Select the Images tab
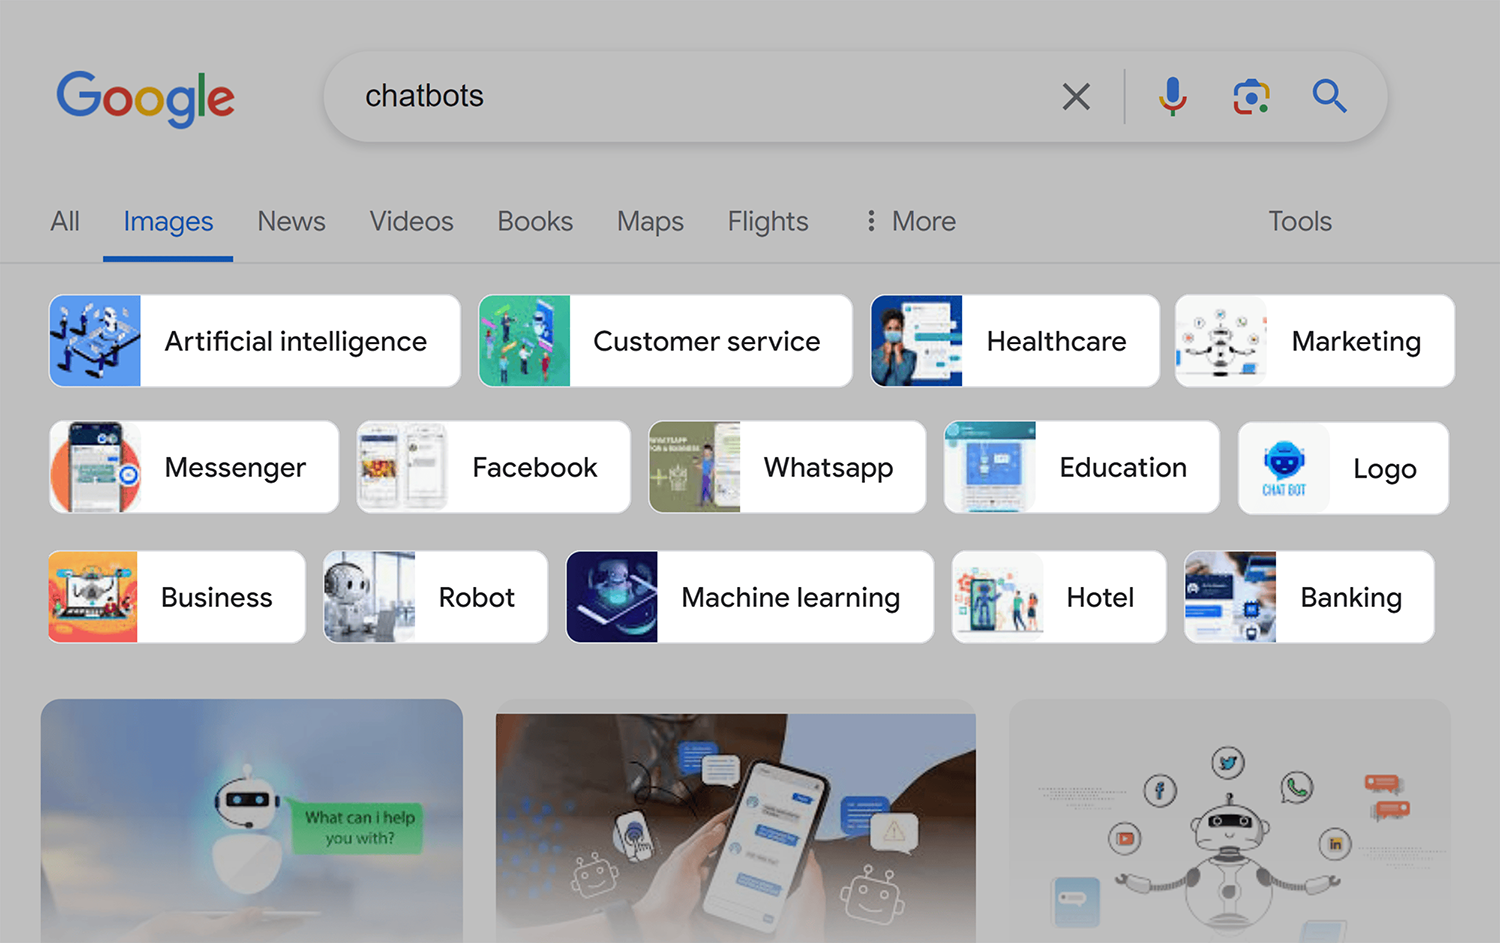 (168, 221)
